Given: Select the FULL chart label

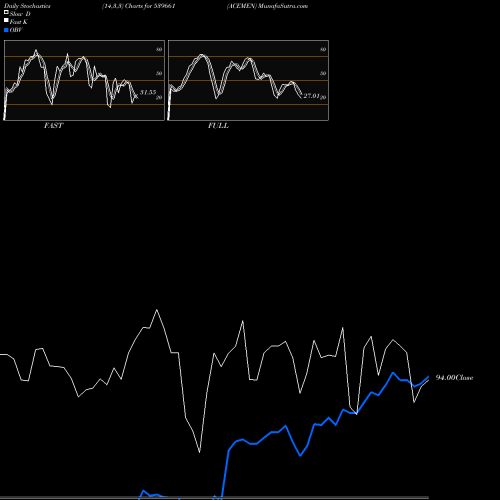Looking at the screenshot, I should [x=218, y=126].
